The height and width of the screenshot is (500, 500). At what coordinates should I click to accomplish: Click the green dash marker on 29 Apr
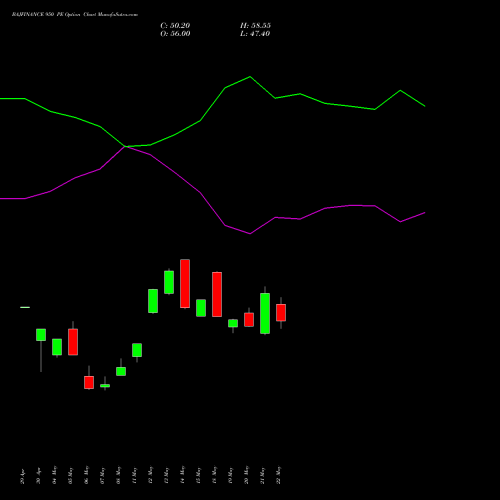click(25, 307)
